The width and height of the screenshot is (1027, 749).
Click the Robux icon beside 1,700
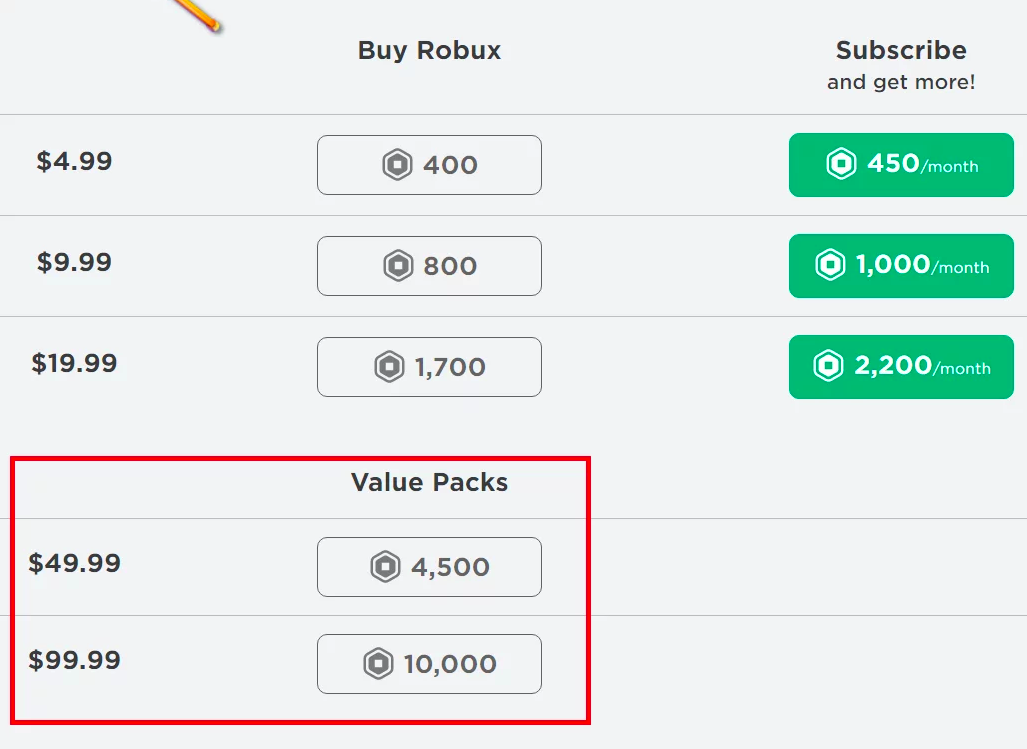point(389,367)
